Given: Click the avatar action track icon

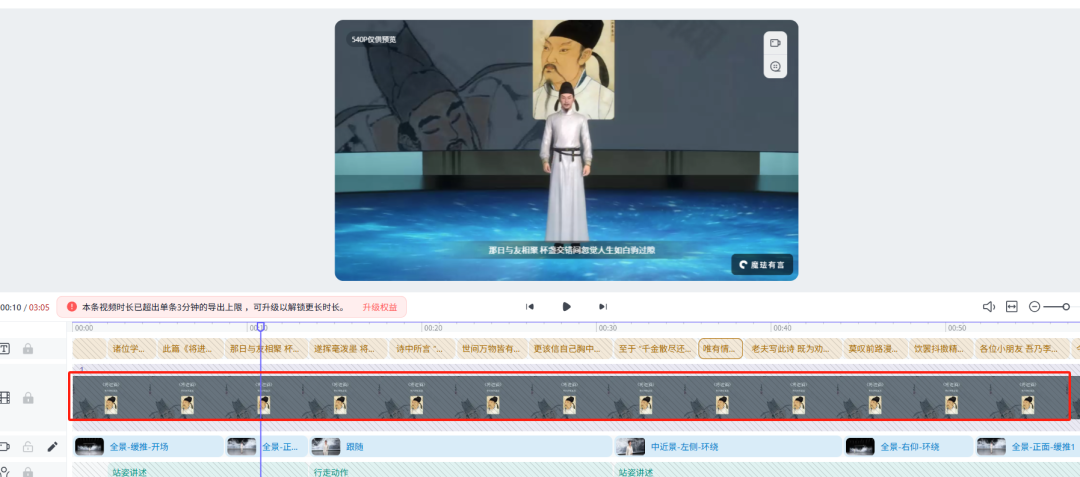Looking at the screenshot, I should 5,472.
